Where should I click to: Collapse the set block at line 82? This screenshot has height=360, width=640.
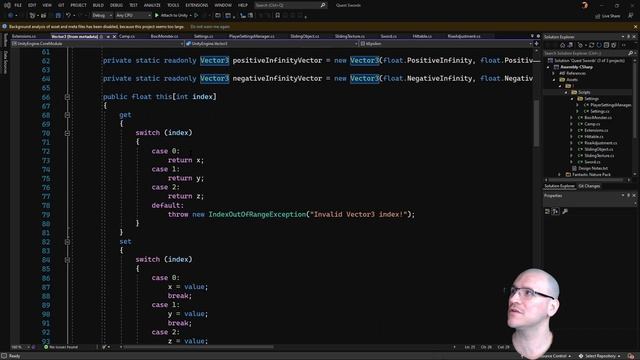click(67, 242)
